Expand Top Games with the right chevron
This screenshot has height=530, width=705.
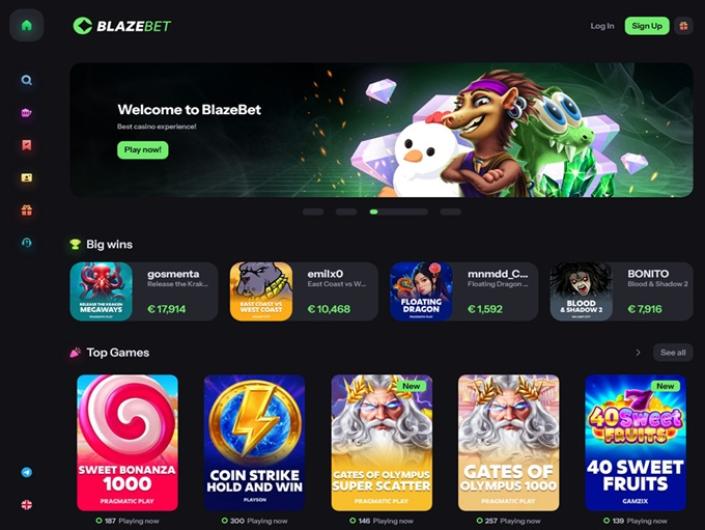[638, 353]
